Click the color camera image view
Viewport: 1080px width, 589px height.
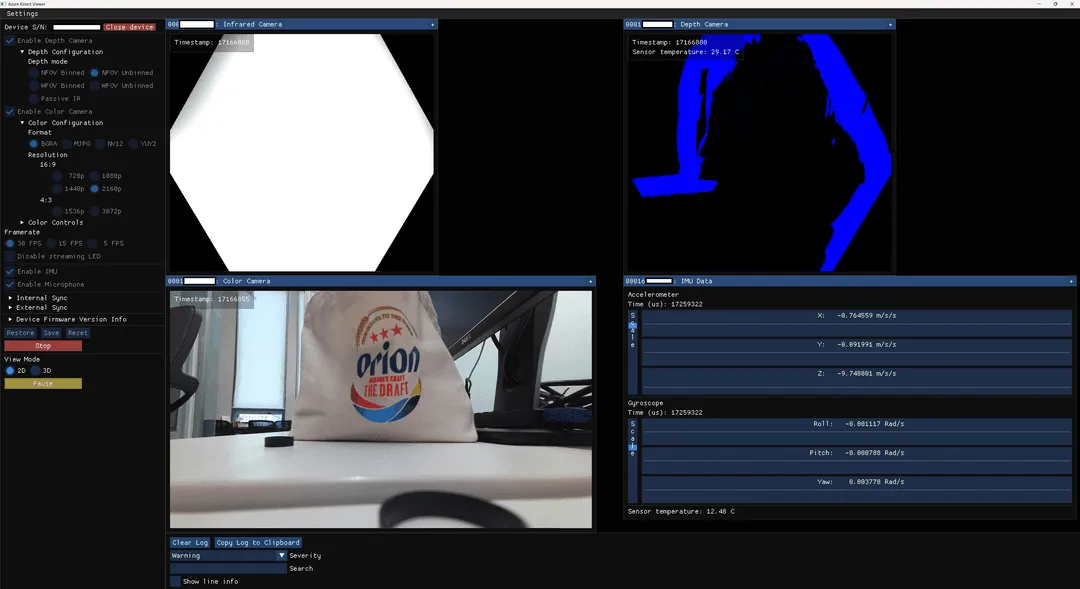[381, 409]
